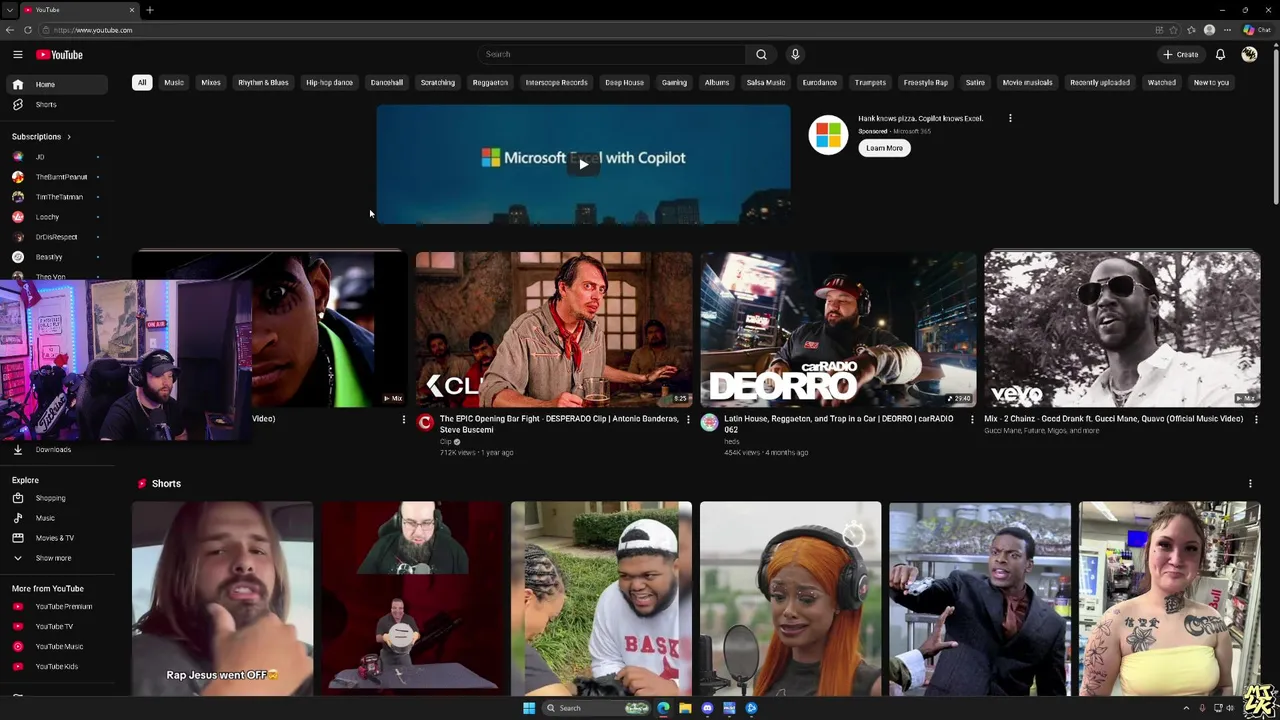Add page to favorites star icon

point(1174,30)
